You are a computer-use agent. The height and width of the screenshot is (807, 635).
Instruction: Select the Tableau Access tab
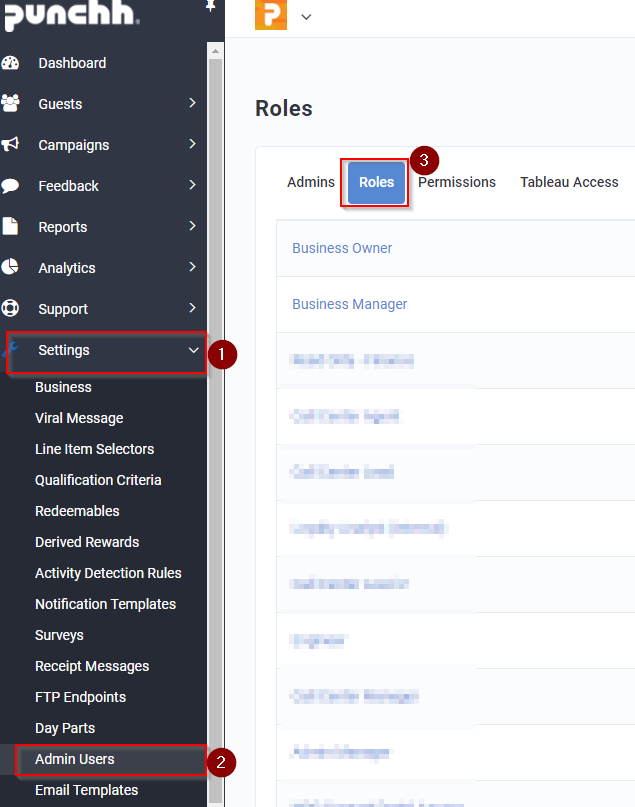point(569,182)
